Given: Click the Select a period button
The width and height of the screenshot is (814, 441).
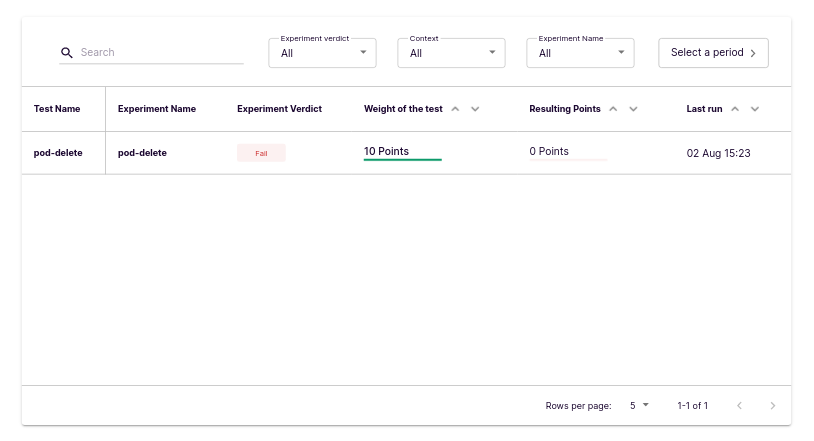Looking at the screenshot, I should [x=713, y=53].
